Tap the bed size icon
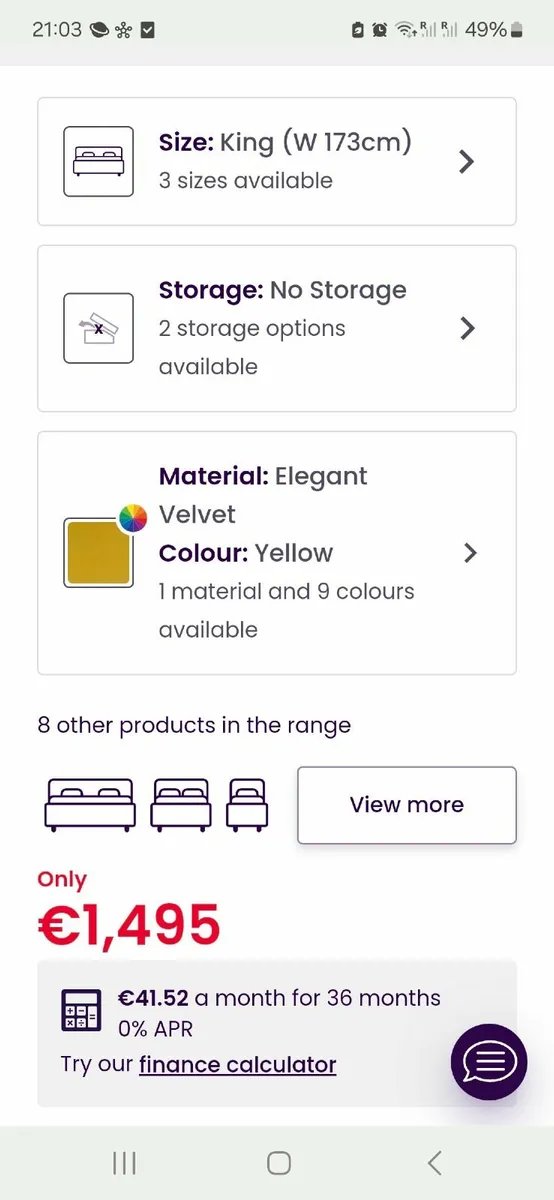Screen dimensions: 554x1200 pos(98,161)
